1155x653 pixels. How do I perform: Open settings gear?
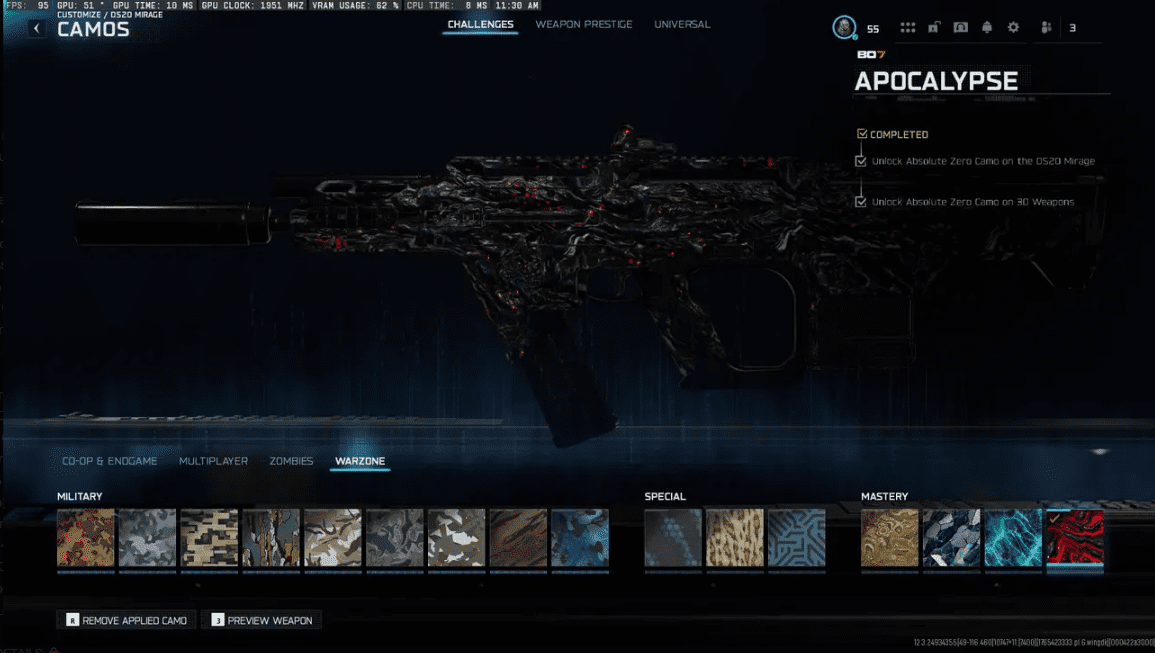point(1013,28)
